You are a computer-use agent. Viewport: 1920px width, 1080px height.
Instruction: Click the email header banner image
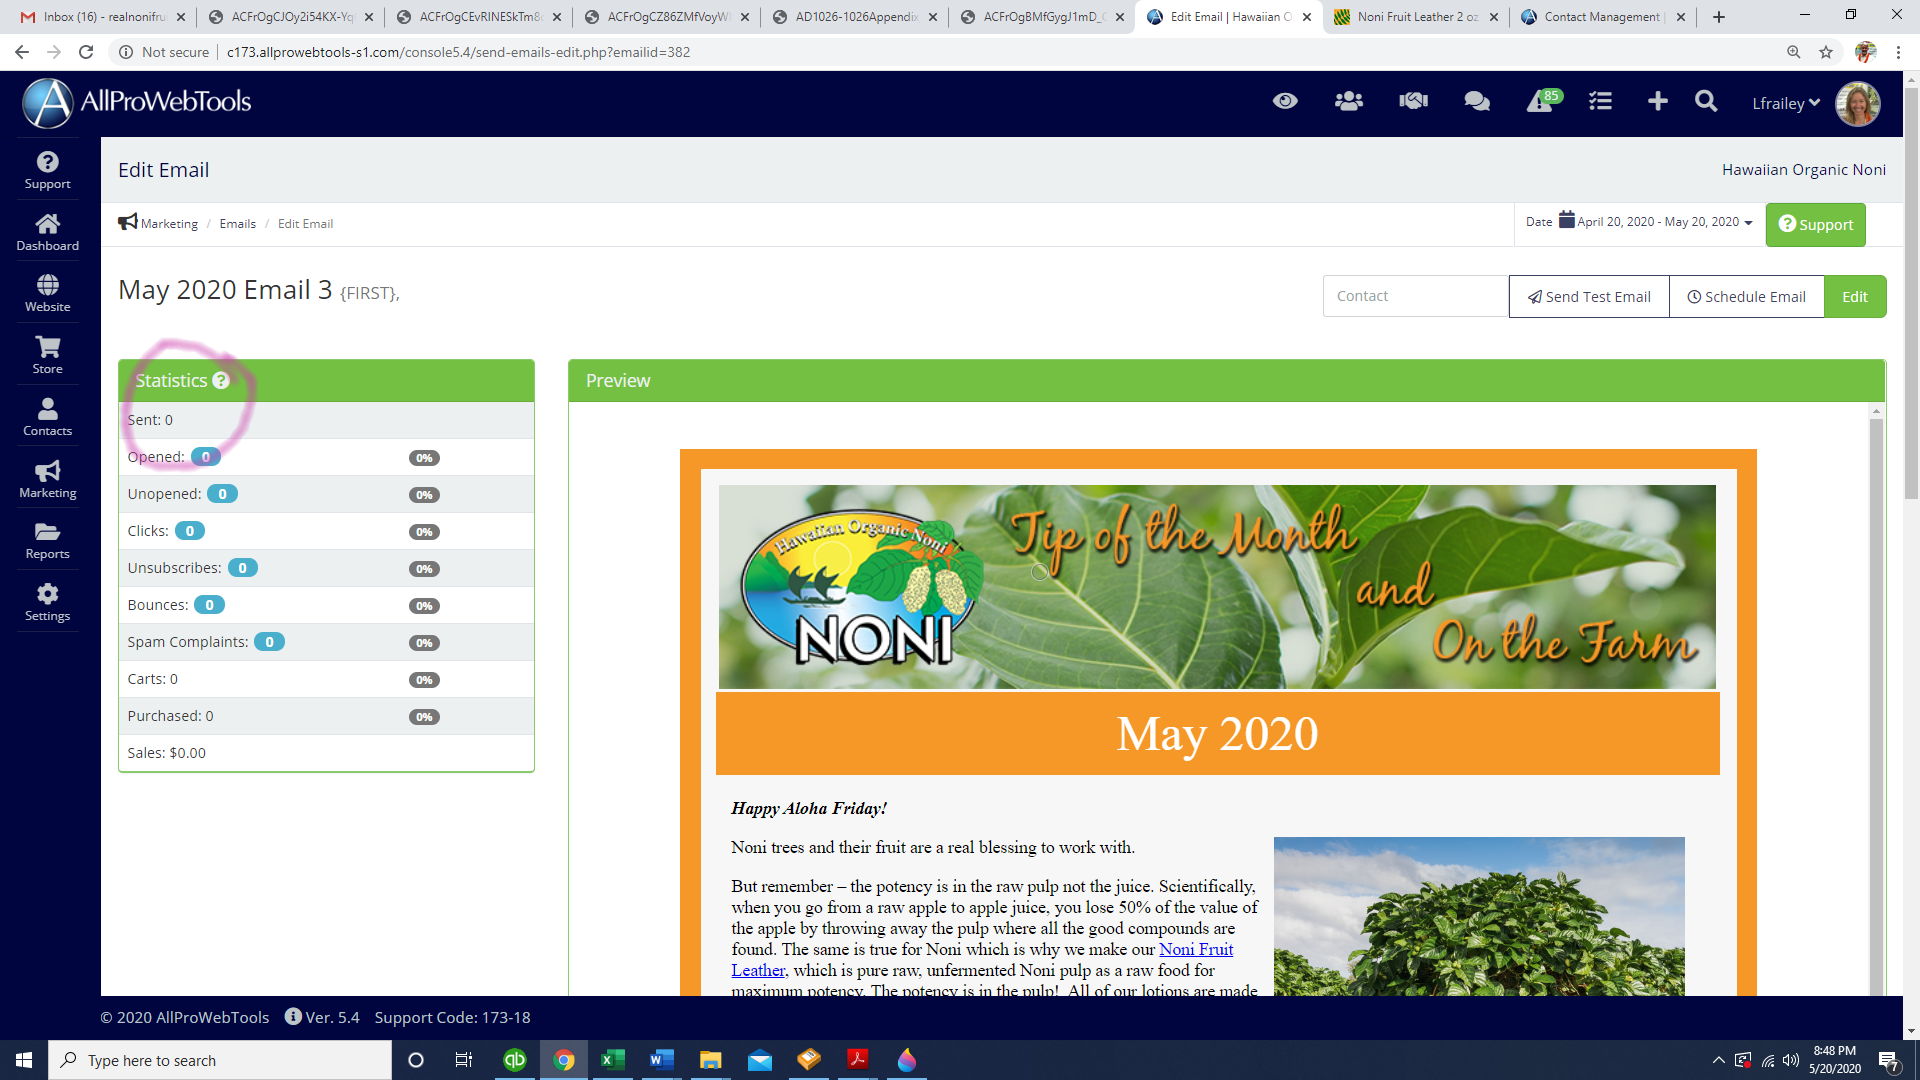coord(1217,587)
